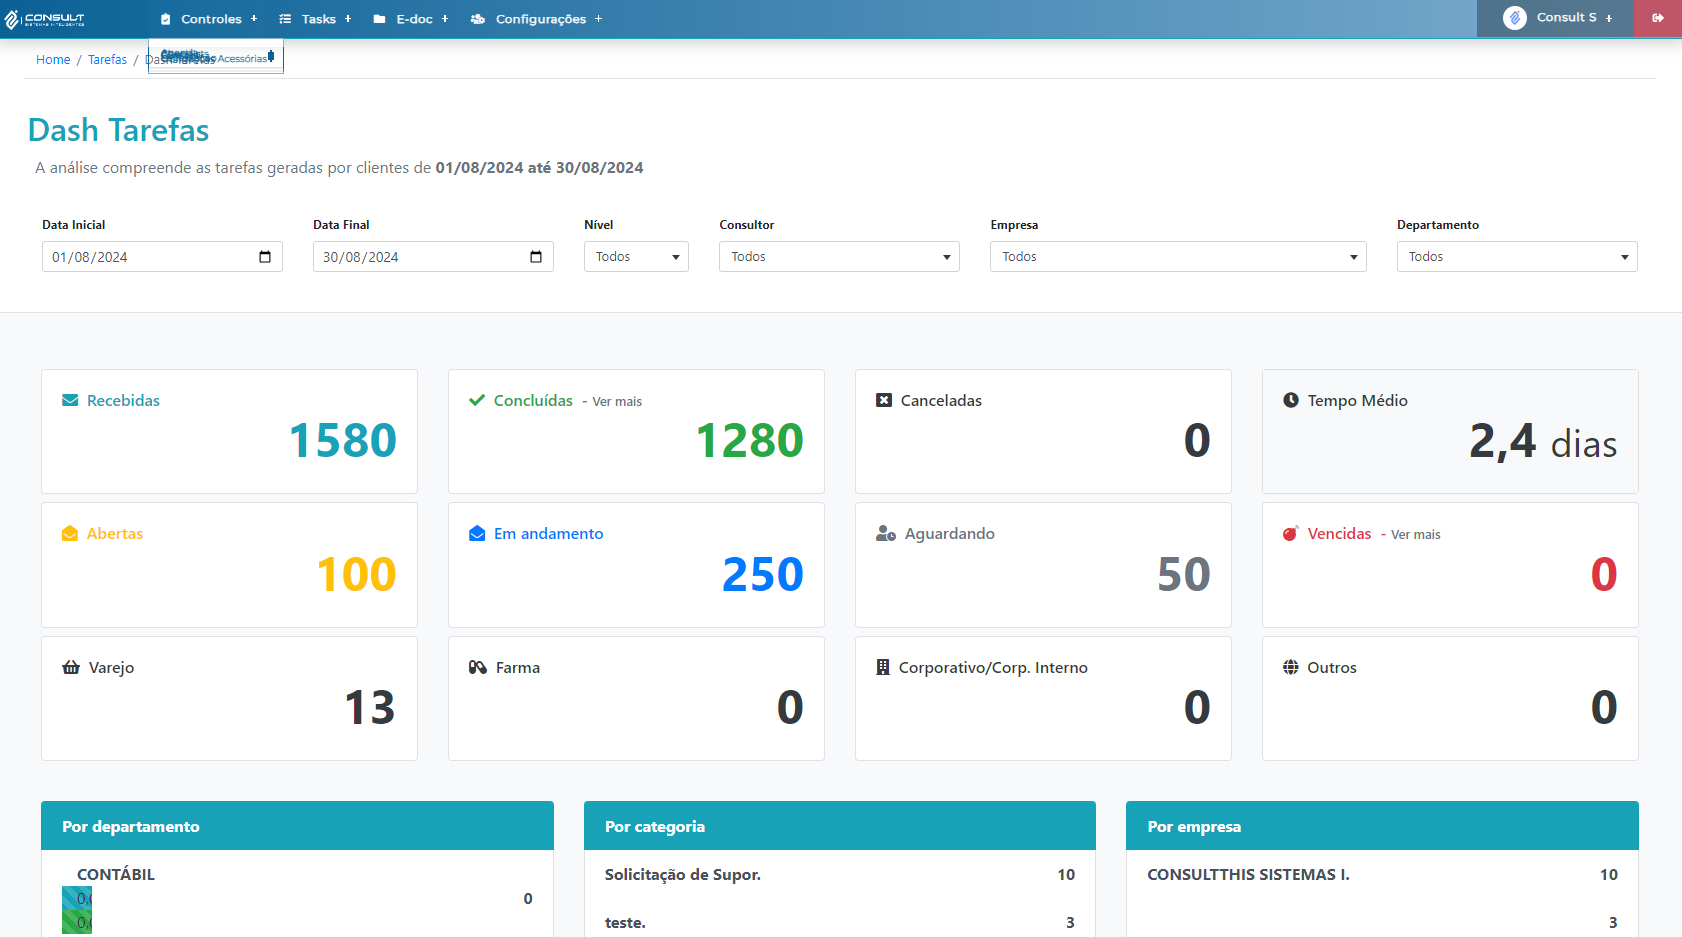Click the Concluídas value 1280

click(x=750, y=441)
